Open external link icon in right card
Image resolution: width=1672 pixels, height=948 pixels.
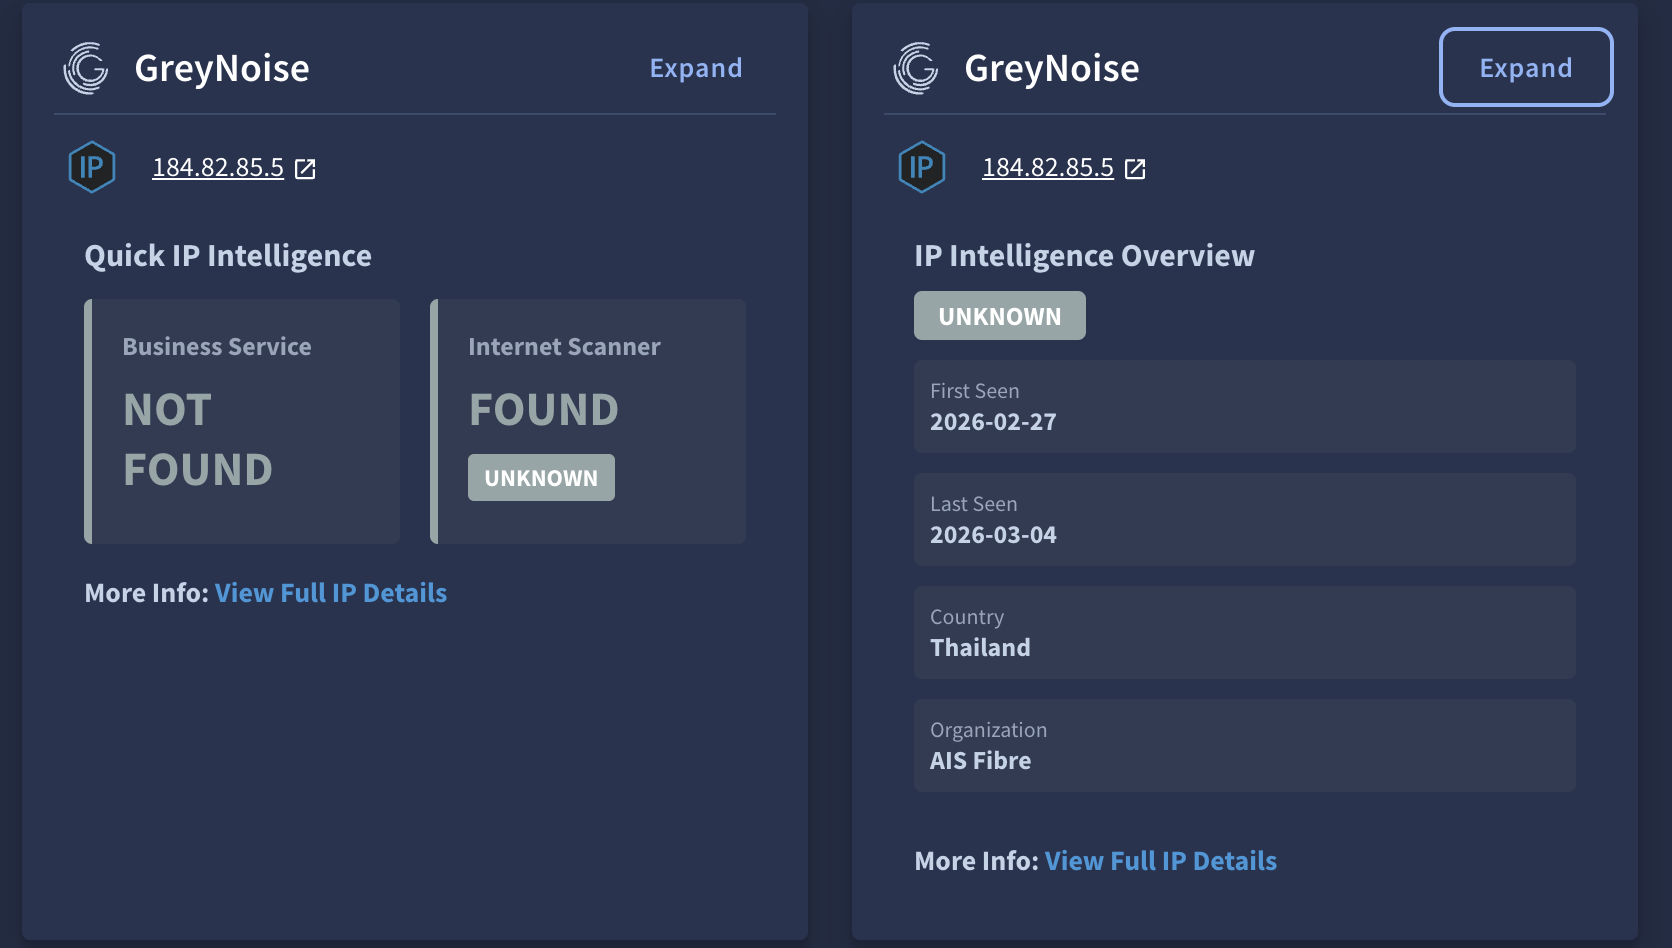[1135, 169]
